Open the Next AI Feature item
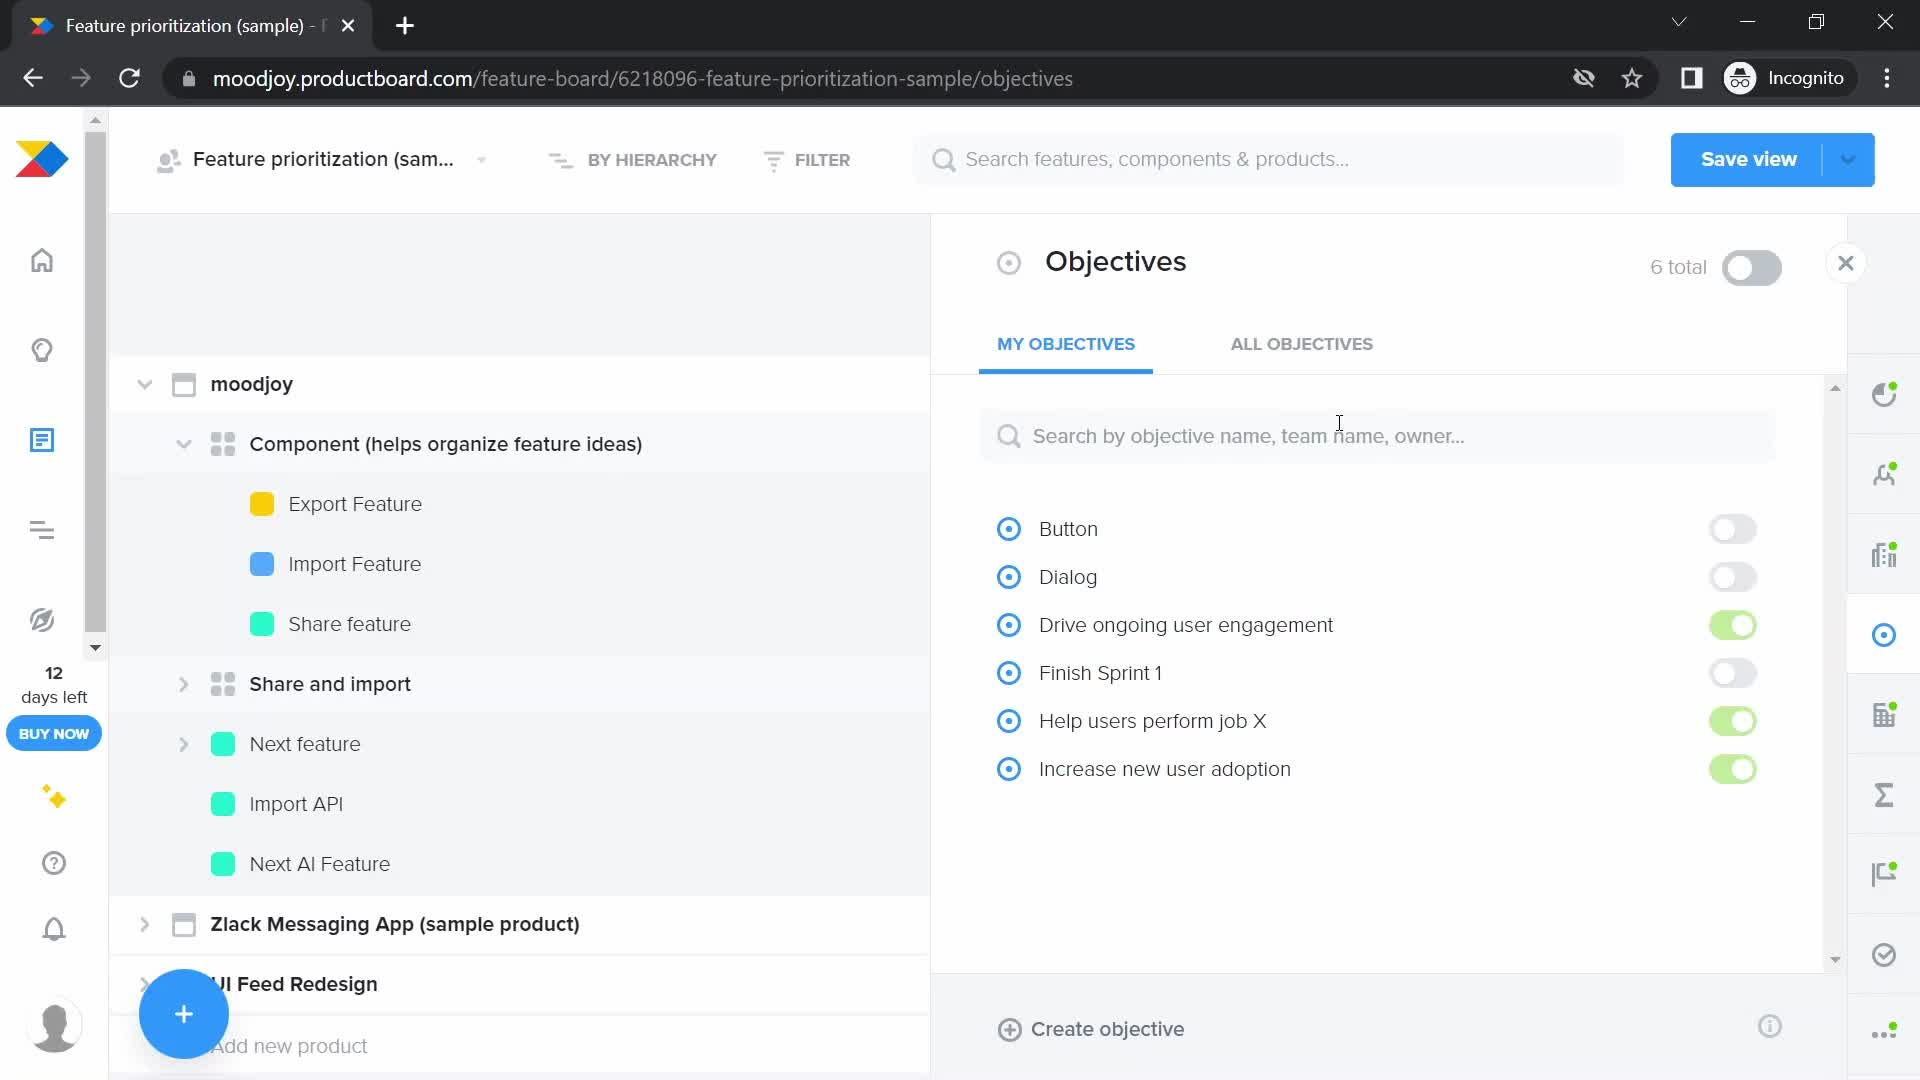This screenshot has width=1920, height=1080. click(320, 864)
